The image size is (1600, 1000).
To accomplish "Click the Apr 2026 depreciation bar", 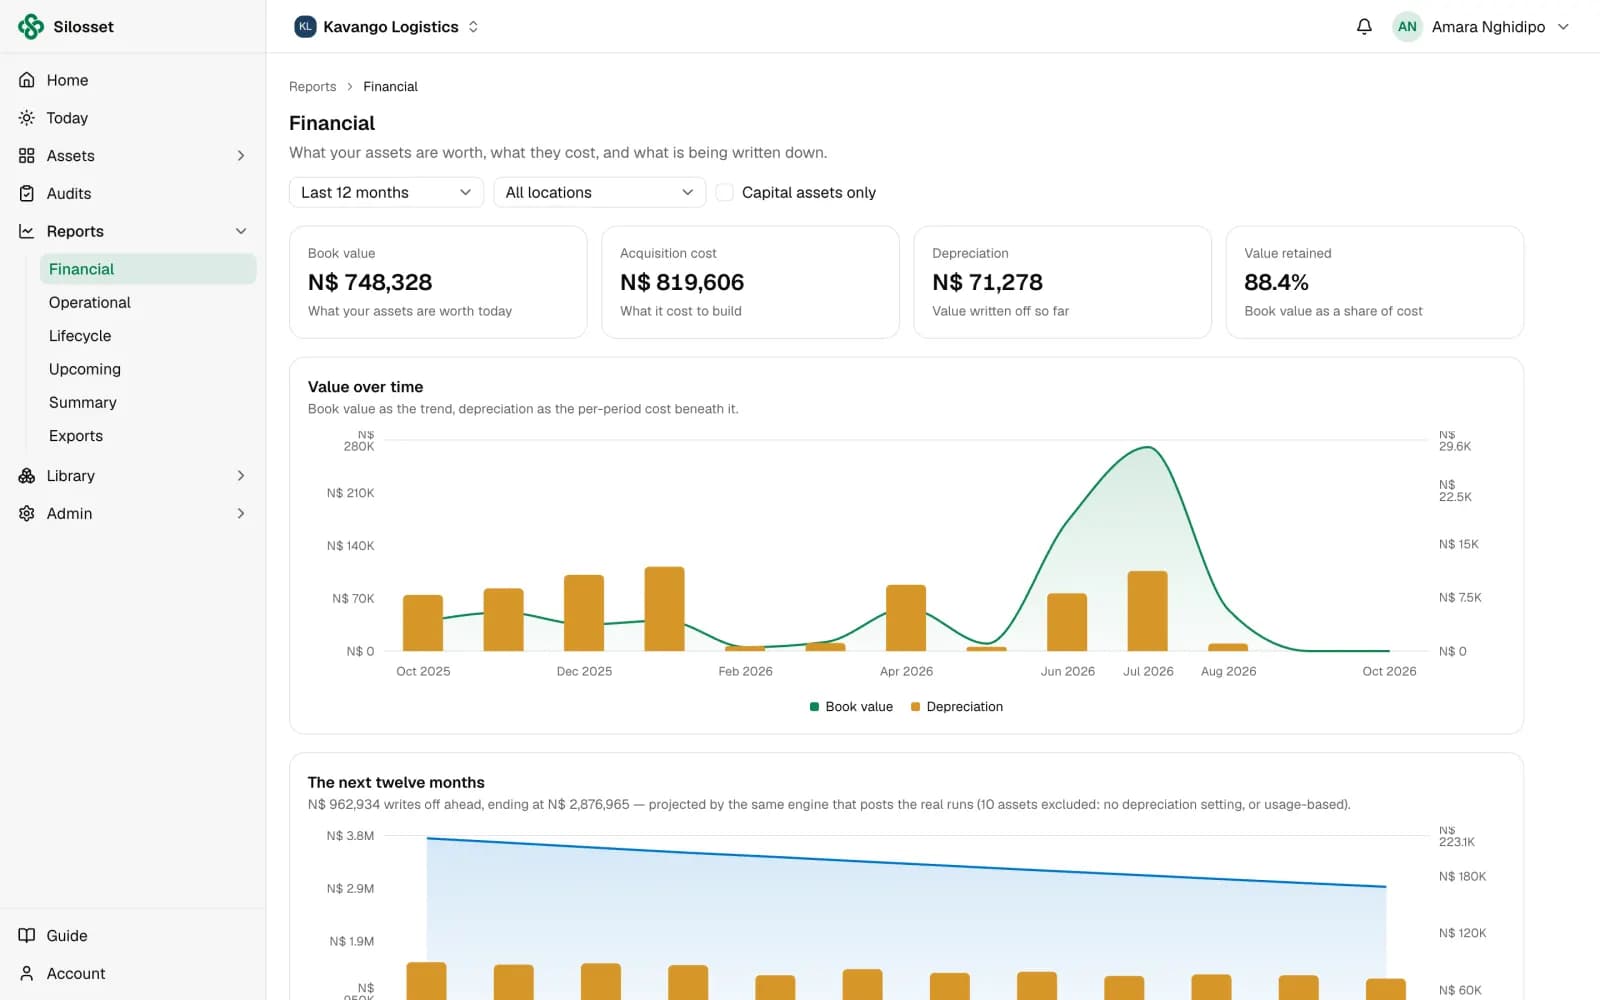I will (906, 618).
